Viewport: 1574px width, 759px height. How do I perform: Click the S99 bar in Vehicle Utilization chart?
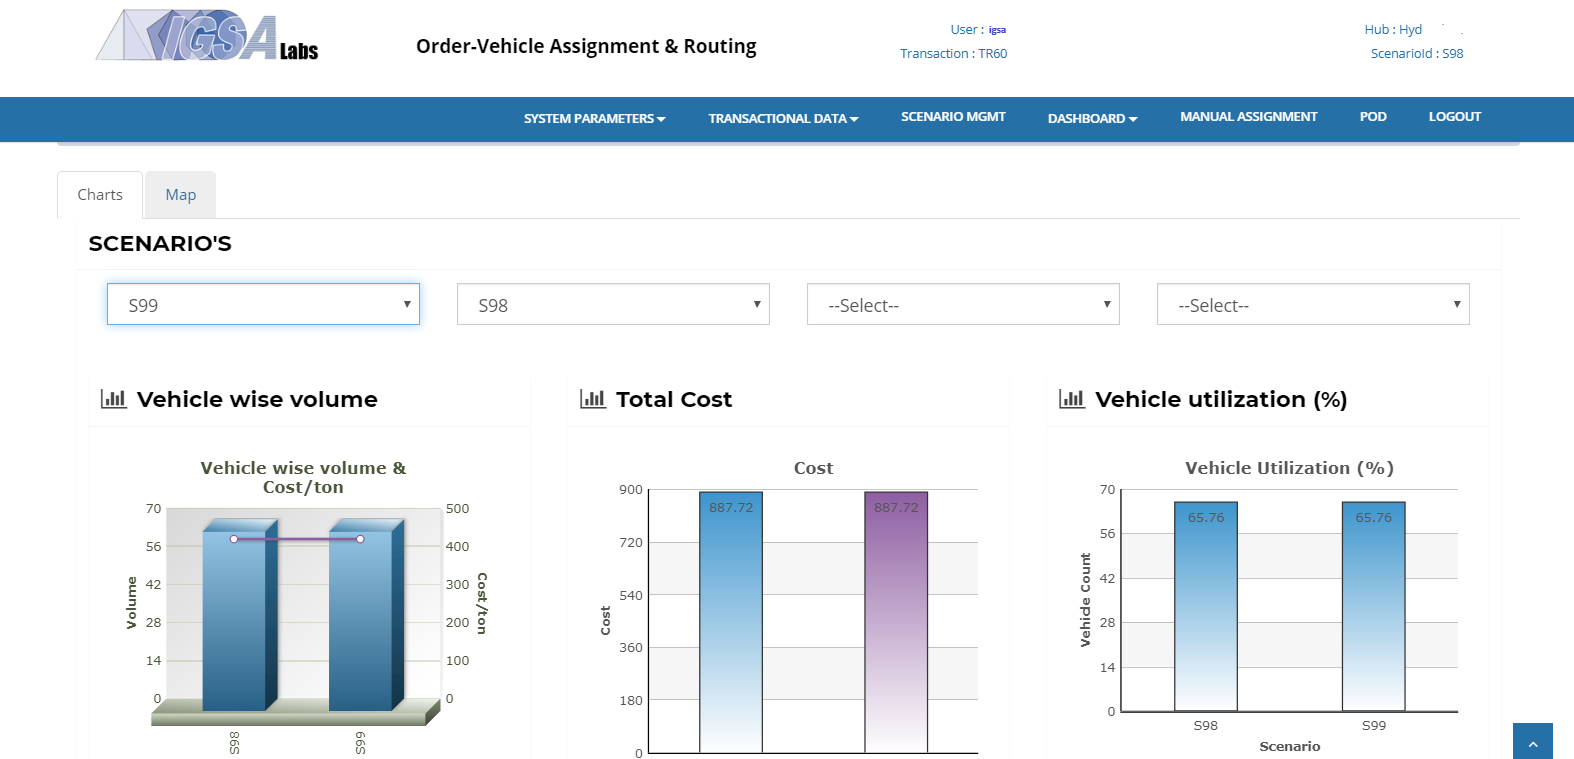click(1374, 607)
